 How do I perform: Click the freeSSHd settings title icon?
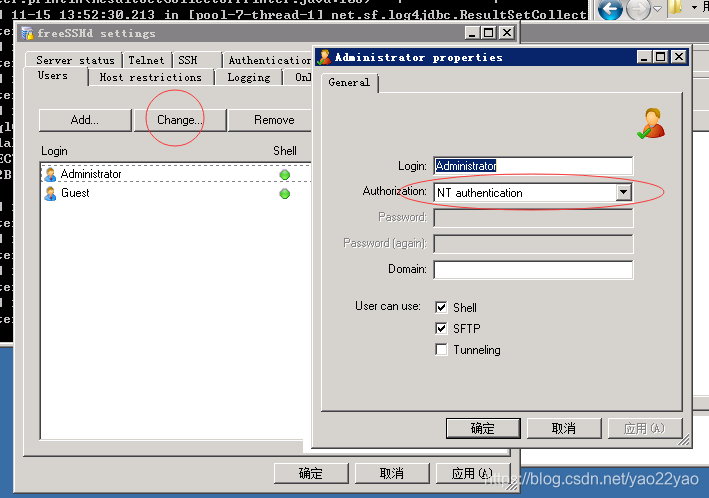(x=28, y=33)
